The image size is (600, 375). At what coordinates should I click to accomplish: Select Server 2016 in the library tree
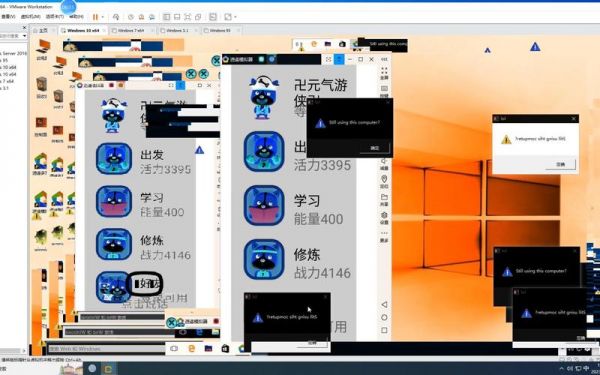pyautogui.click(x=14, y=54)
